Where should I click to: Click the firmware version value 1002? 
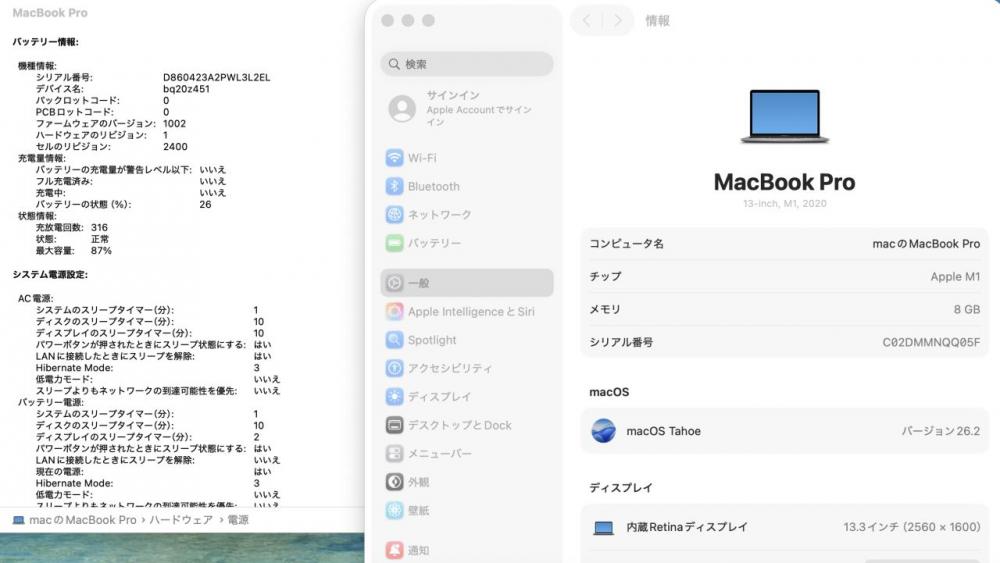175,124
